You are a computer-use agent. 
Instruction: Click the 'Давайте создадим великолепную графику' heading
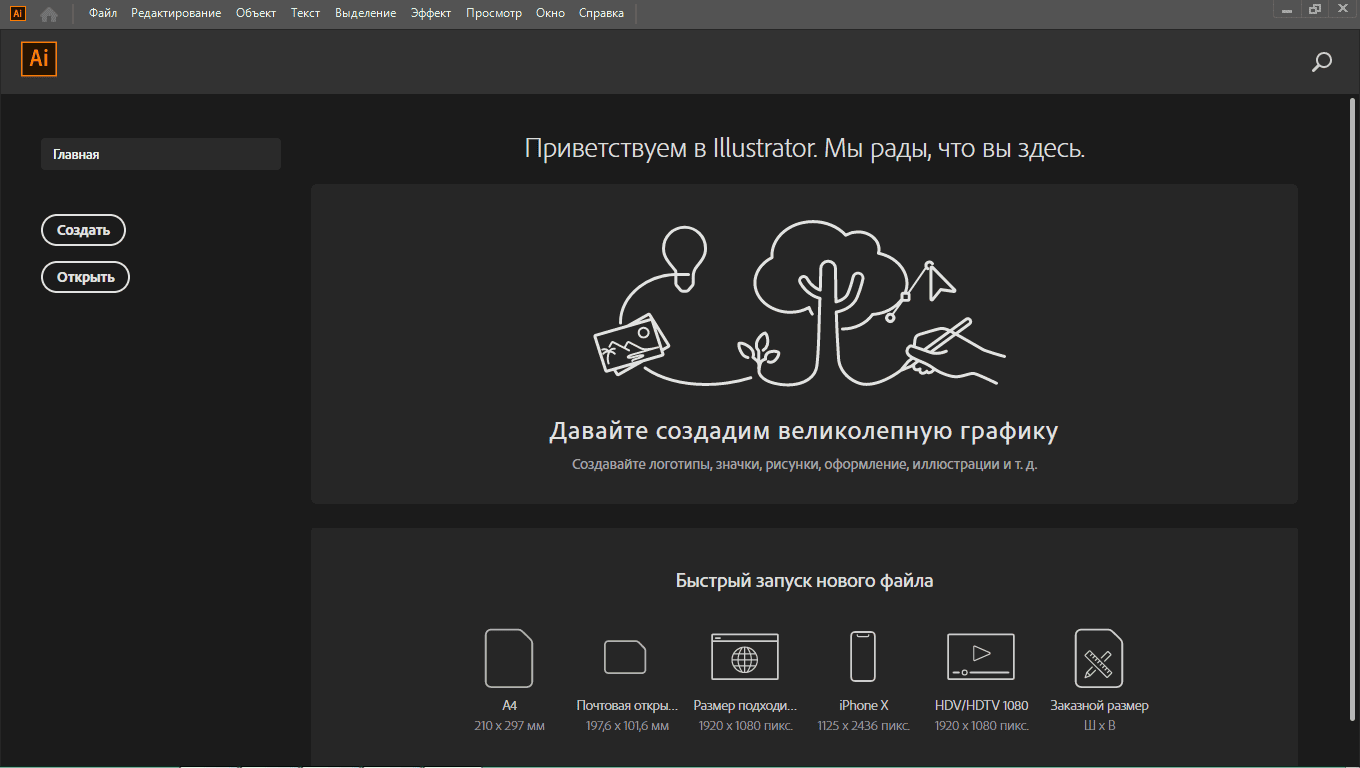(804, 431)
